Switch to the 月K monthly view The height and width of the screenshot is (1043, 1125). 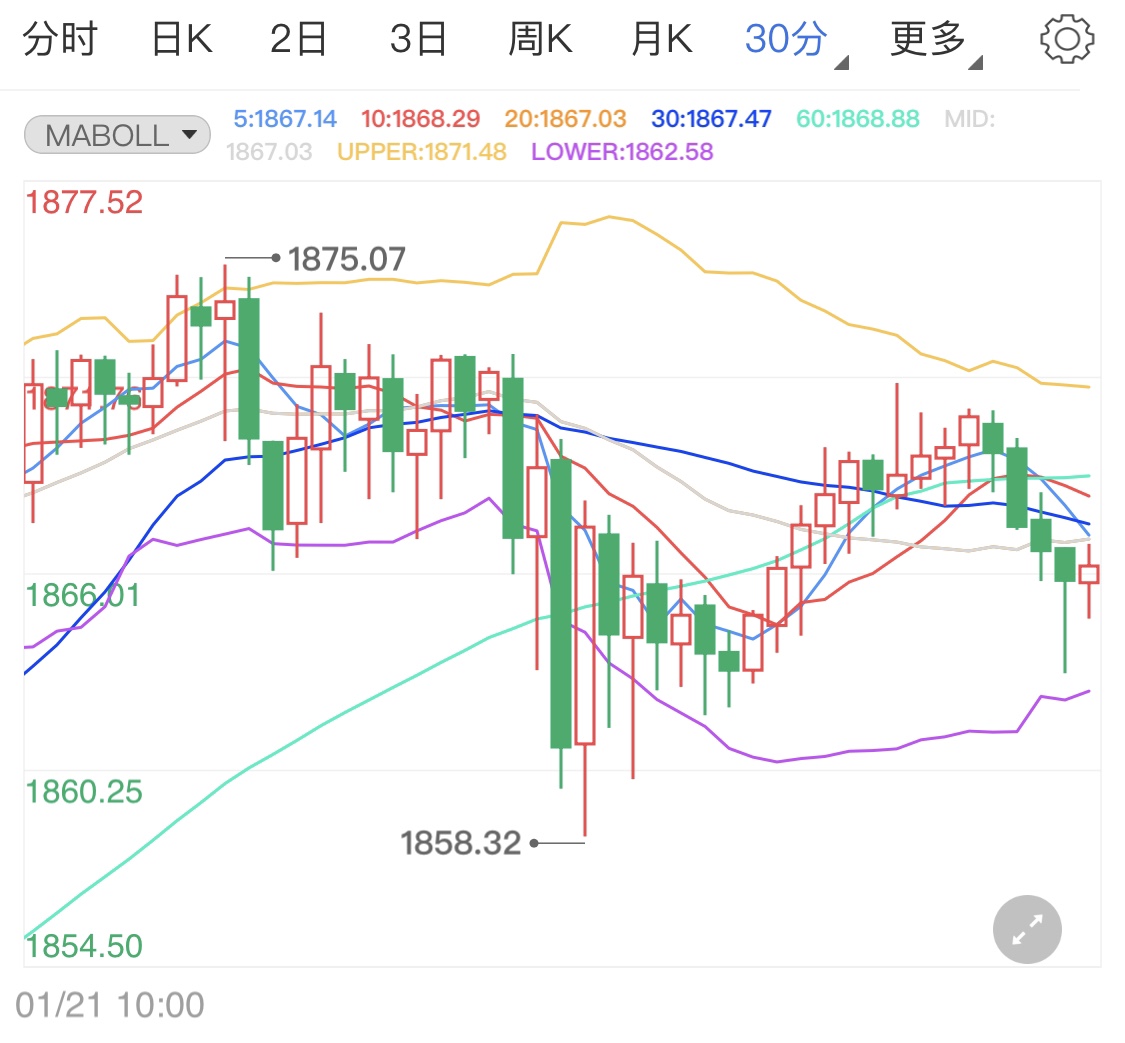pos(659,38)
